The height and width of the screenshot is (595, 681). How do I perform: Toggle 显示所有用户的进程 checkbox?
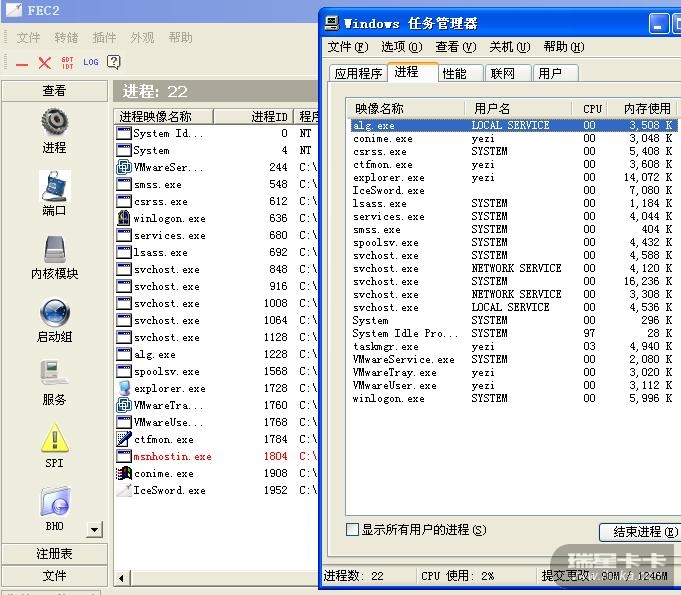pyautogui.click(x=352, y=529)
